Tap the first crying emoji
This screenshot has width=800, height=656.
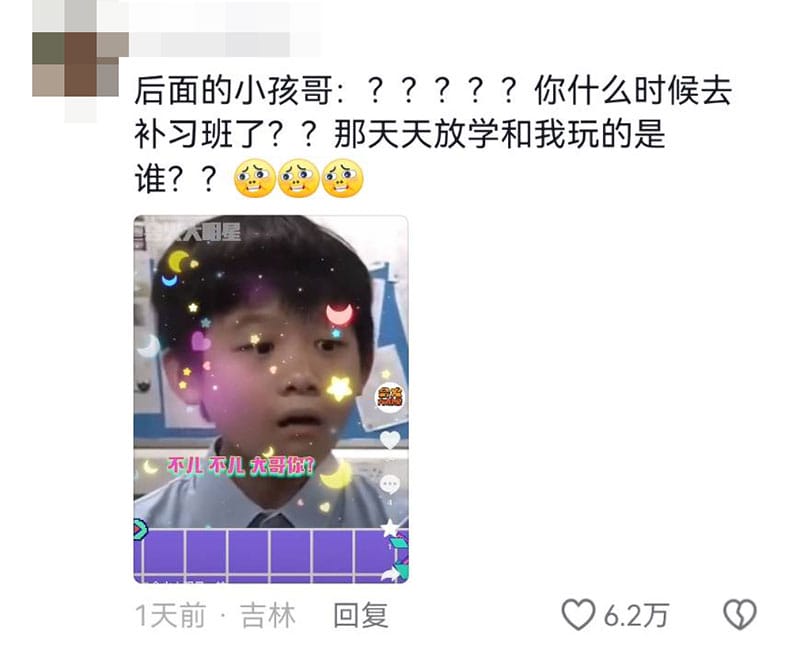click(x=254, y=179)
